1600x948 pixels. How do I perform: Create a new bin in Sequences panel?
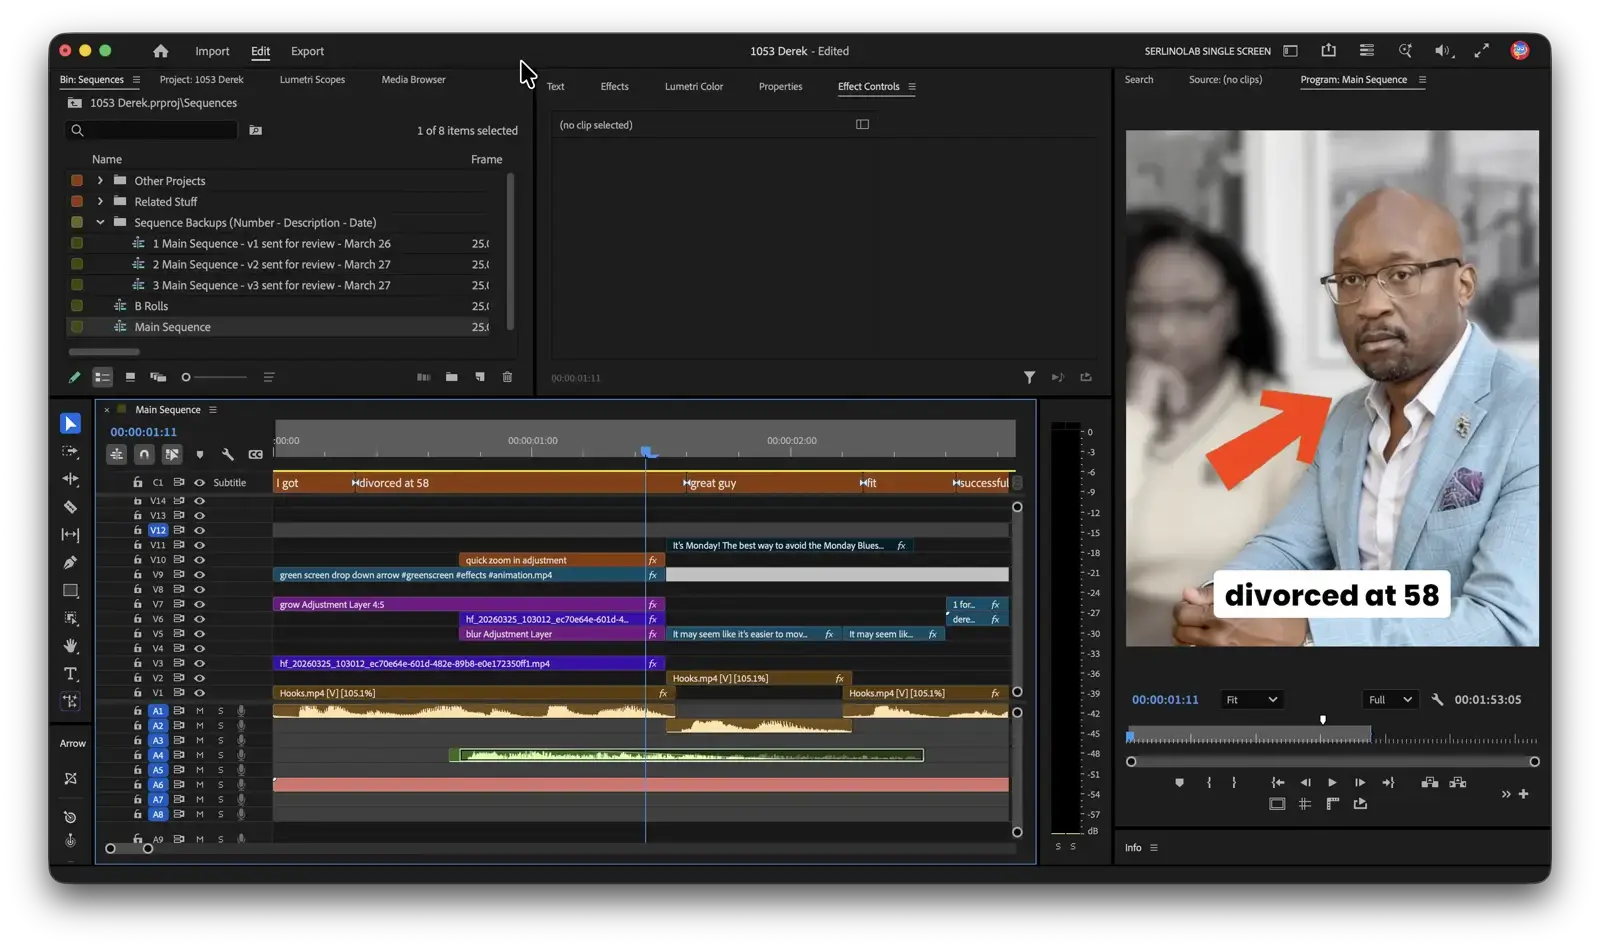452,377
